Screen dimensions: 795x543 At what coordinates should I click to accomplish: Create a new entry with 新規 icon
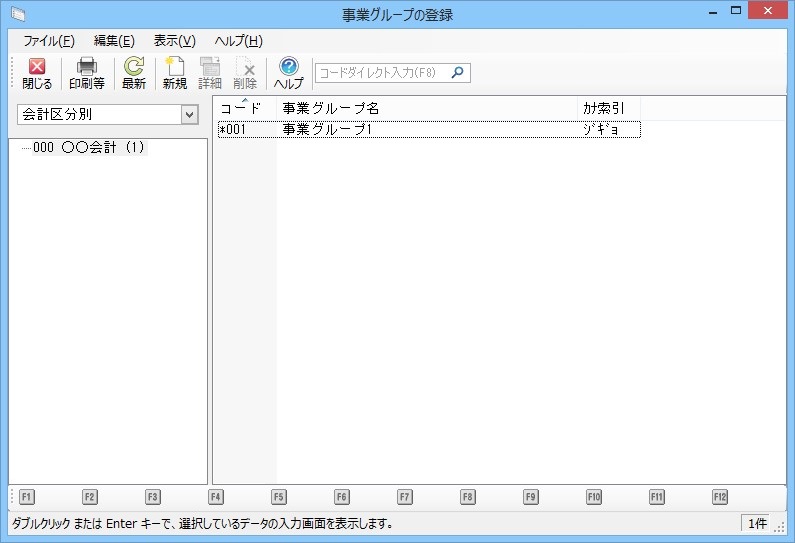click(x=175, y=73)
